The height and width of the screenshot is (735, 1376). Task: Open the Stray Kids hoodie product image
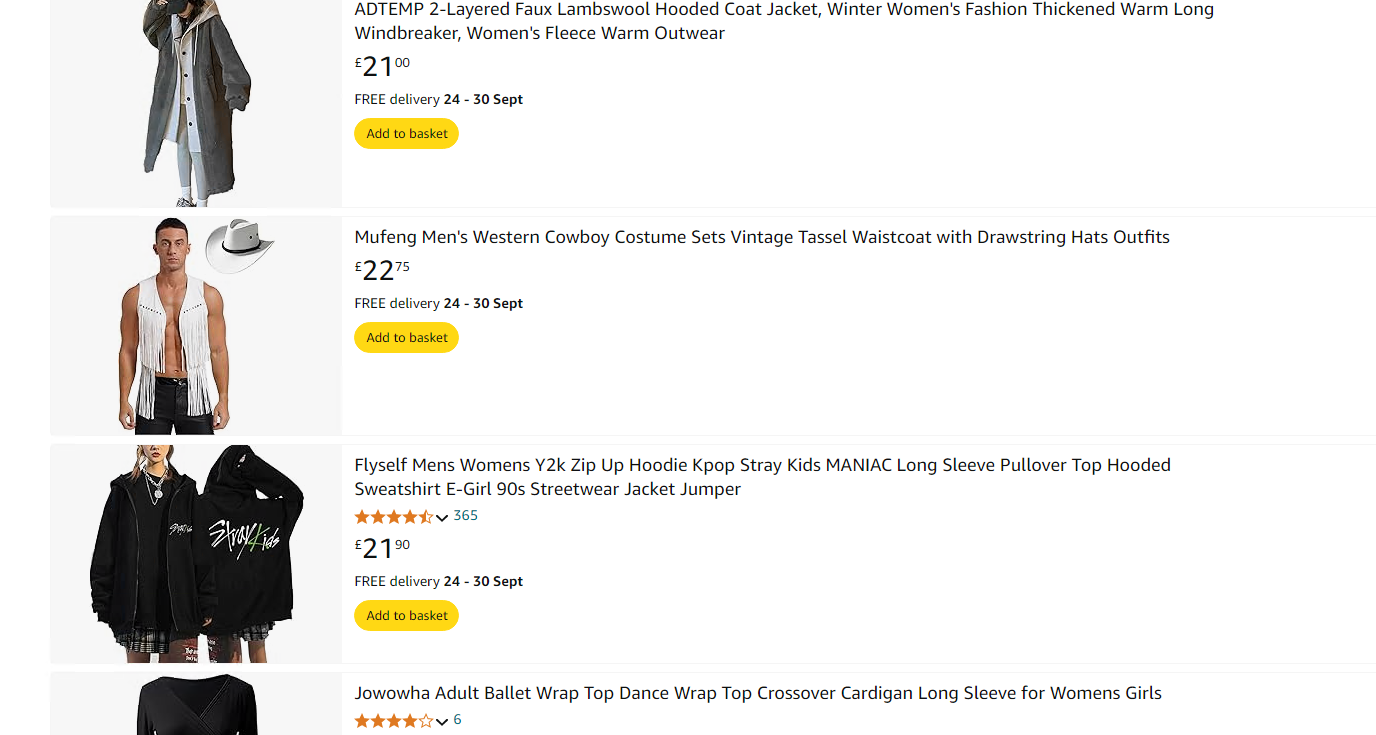[x=196, y=553]
